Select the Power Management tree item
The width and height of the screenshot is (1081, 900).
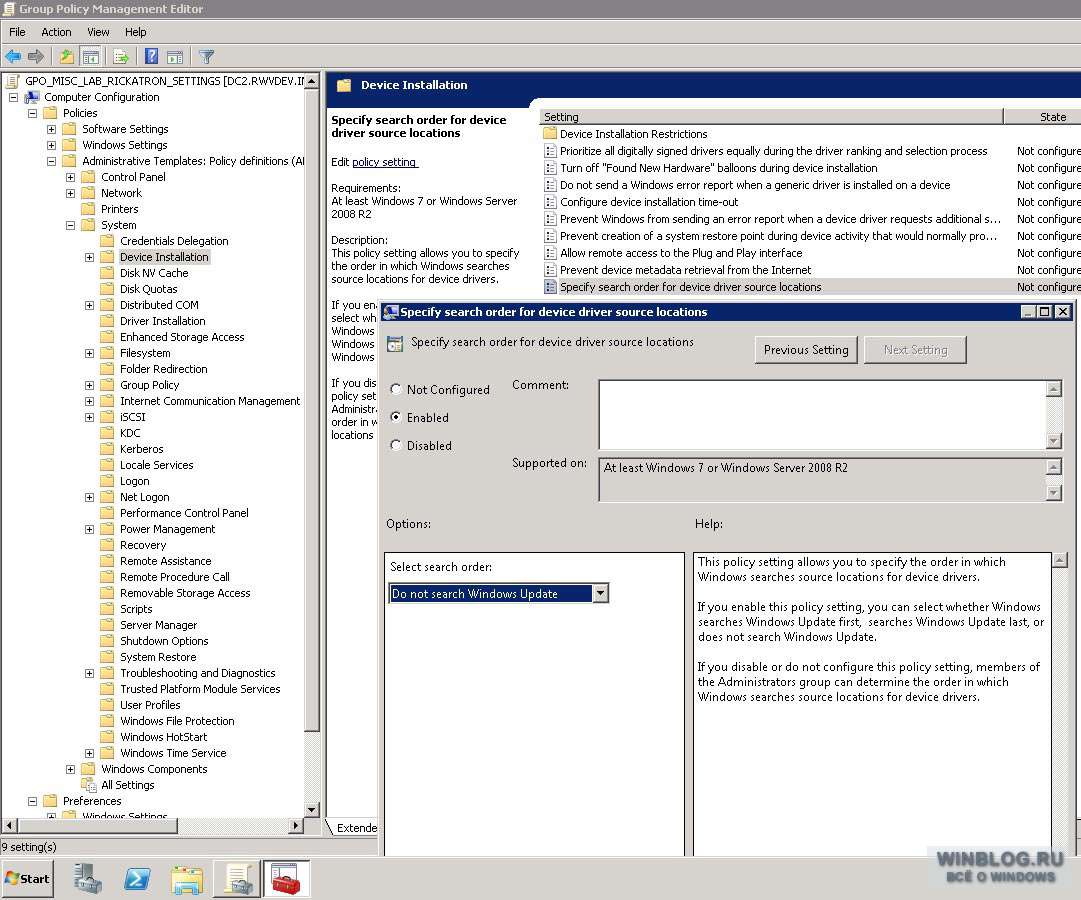[168, 529]
